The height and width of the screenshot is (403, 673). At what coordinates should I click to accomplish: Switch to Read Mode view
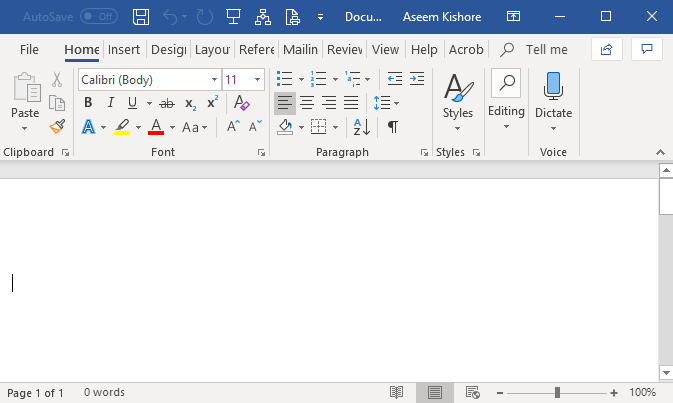click(x=397, y=393)
